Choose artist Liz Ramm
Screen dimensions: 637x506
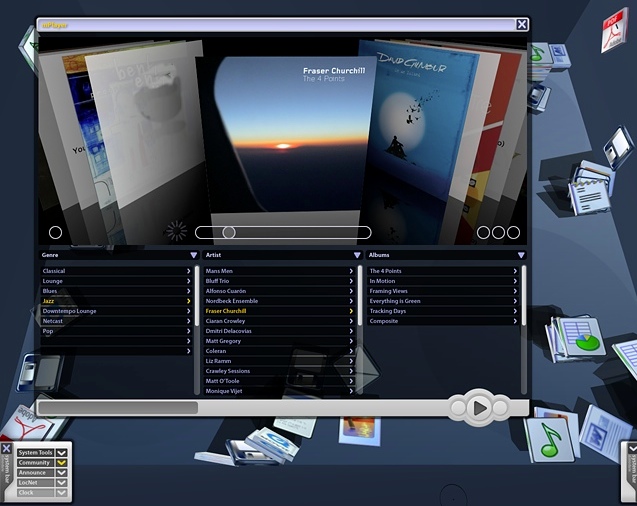click(x=279, y=361)
